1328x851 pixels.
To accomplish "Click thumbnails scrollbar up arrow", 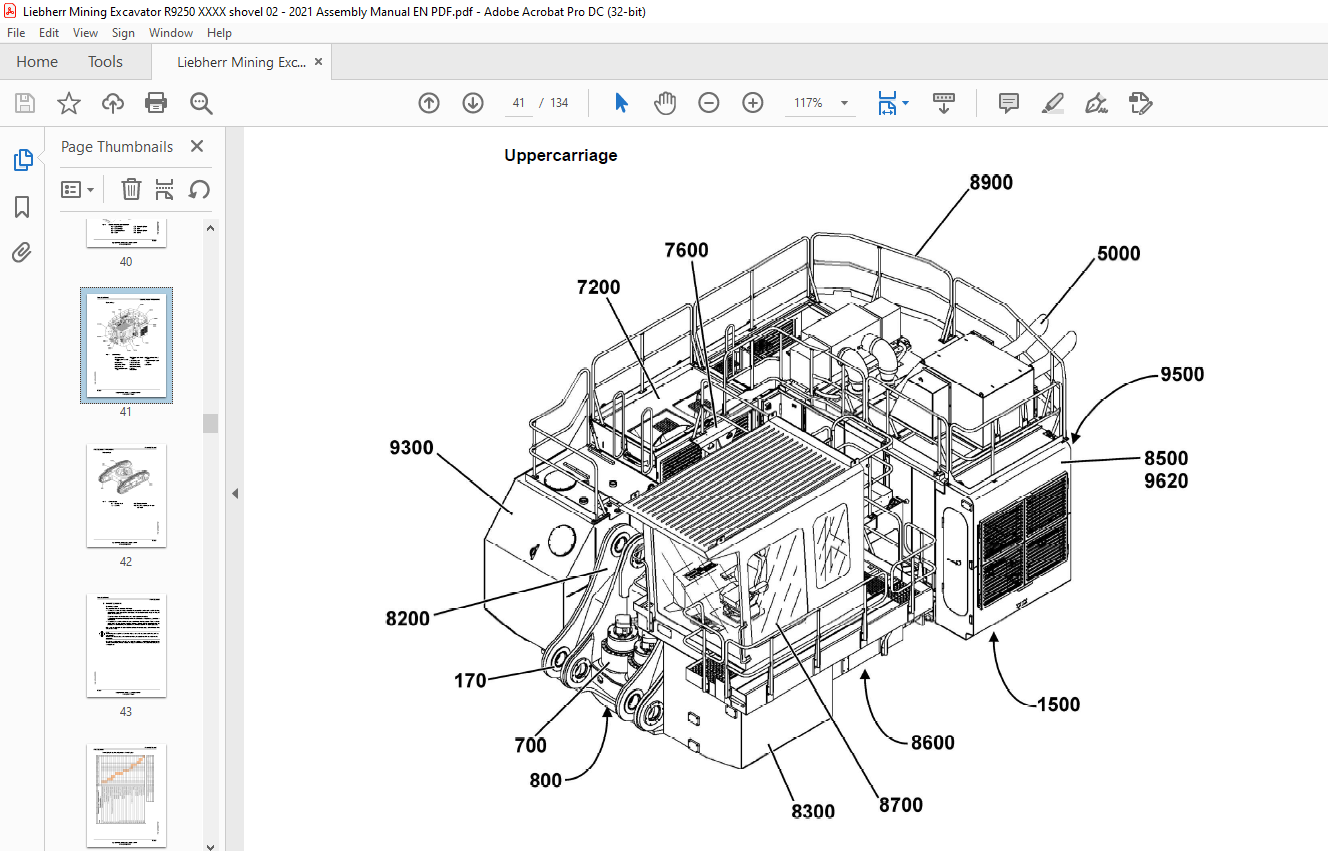I will [210, 228].
